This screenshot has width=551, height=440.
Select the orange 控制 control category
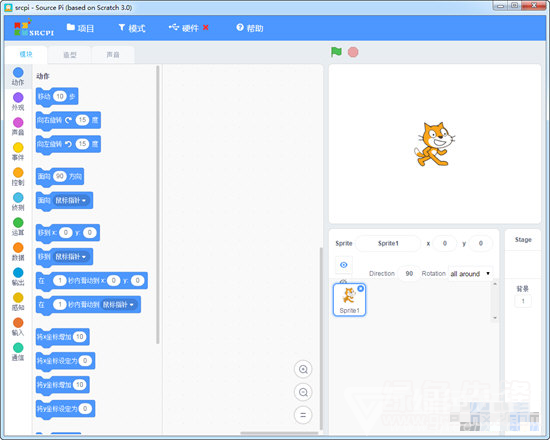click(x=18, y=177)
